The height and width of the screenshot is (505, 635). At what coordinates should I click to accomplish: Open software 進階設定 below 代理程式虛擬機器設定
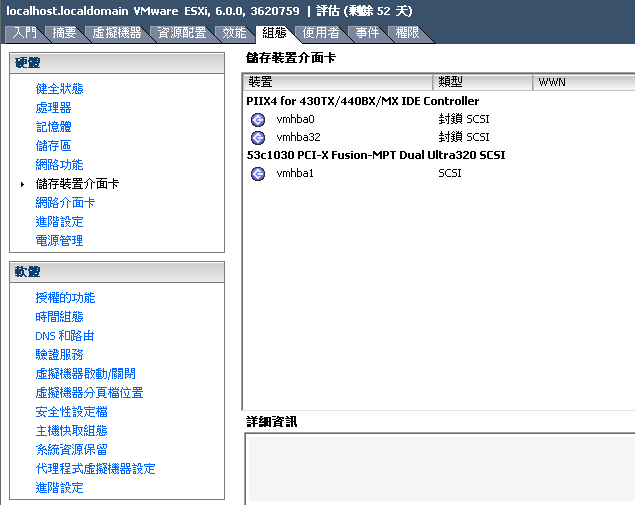pos(60,488)
